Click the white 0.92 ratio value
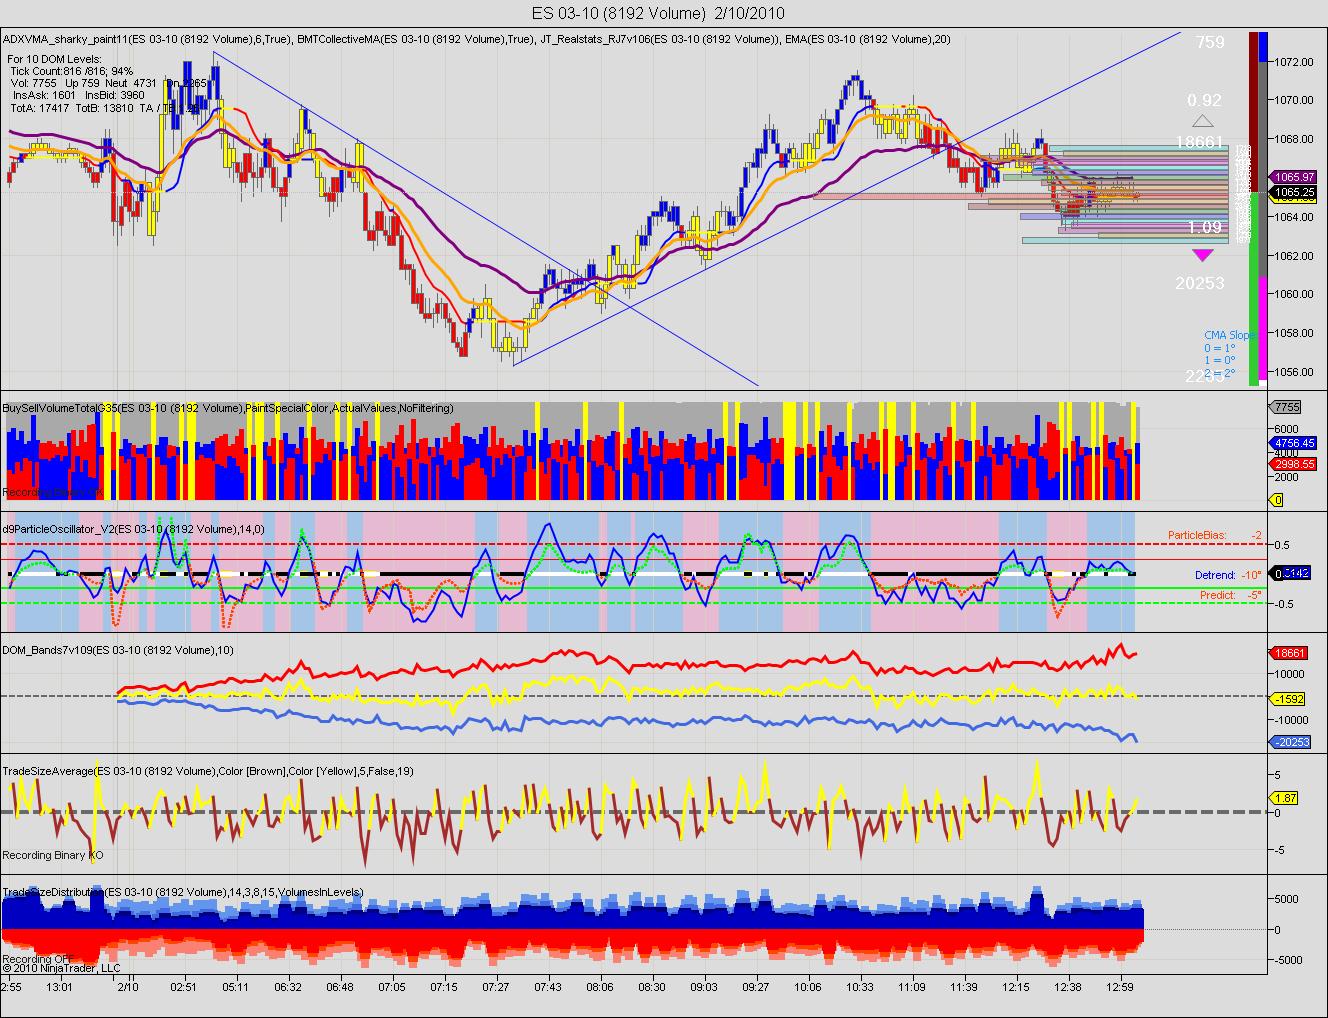 pyautogui.click(x=1204, y=100)
